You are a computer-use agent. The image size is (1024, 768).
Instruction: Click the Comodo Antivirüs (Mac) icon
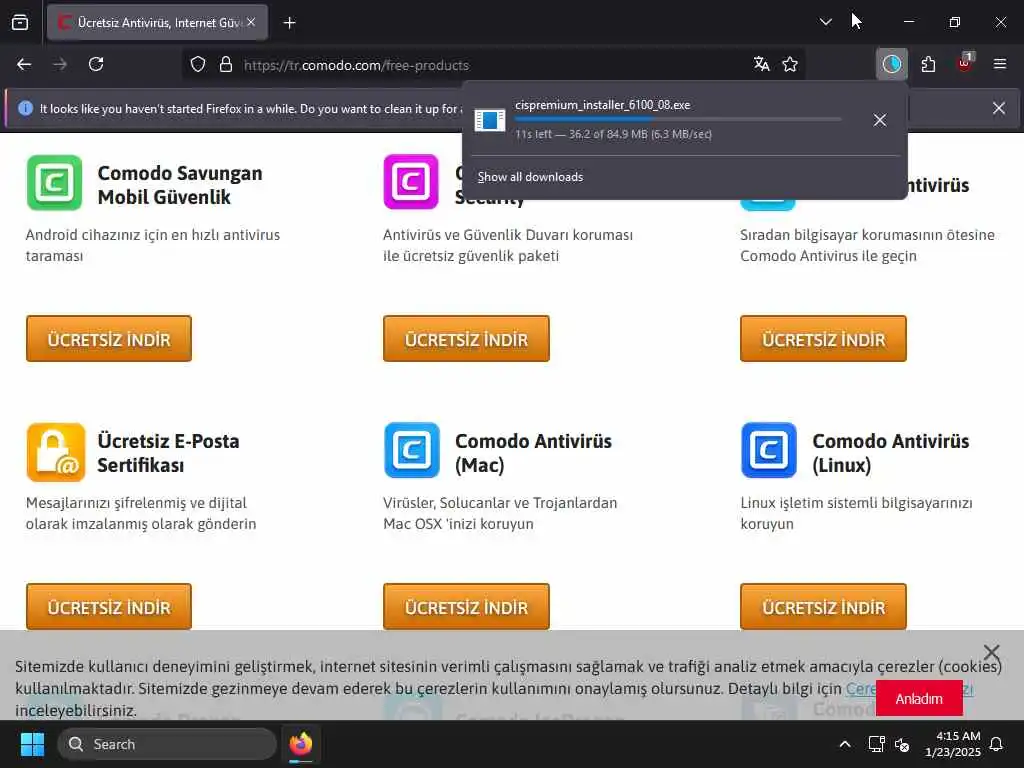coord(412,451)
